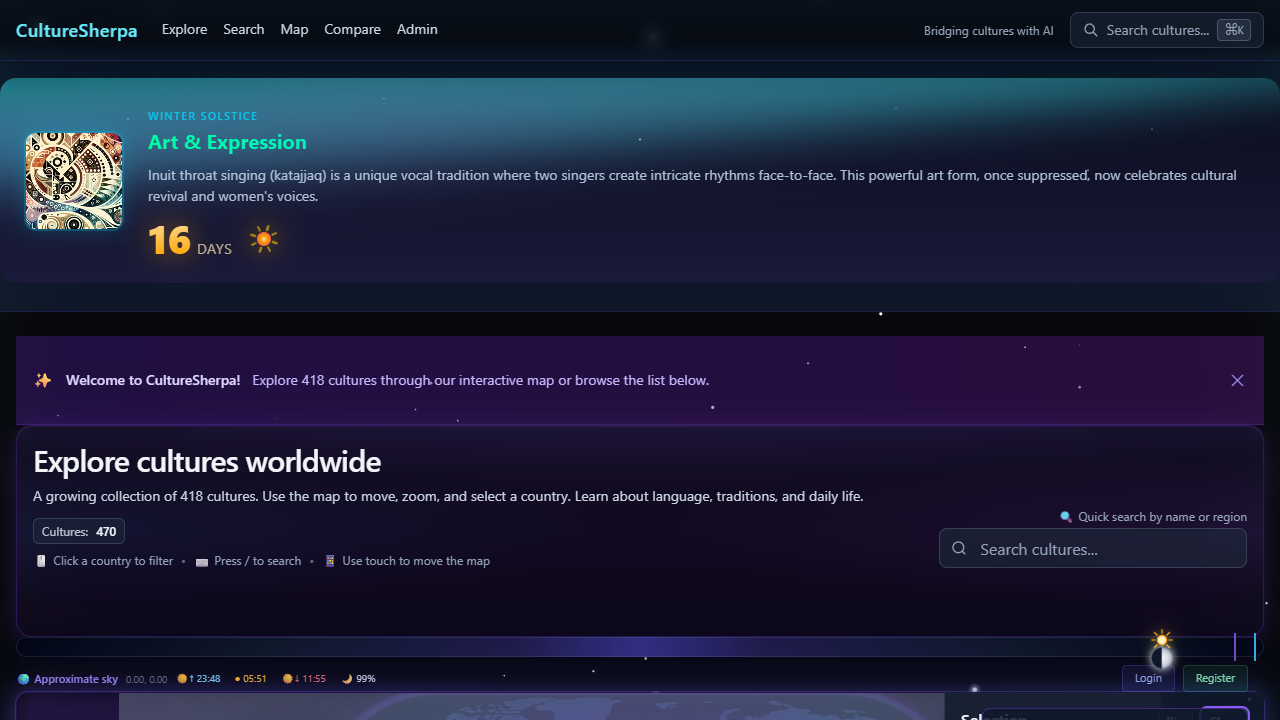The image size is (1280, 720).
Task: Click the sunrise time 23:48 indicator
Action: coord(199,679)
